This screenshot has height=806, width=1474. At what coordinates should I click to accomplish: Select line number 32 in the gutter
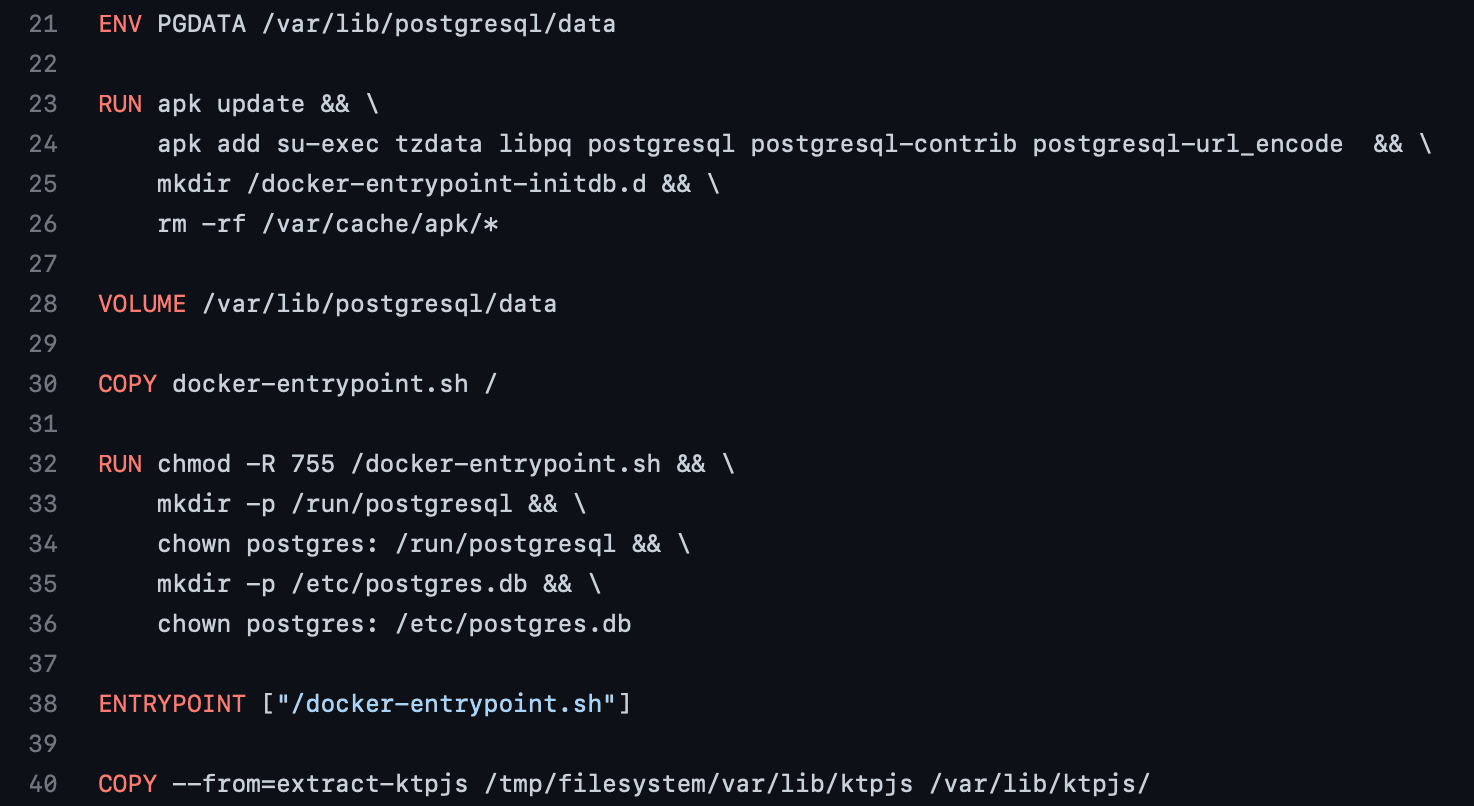click(x=43, y=464)
